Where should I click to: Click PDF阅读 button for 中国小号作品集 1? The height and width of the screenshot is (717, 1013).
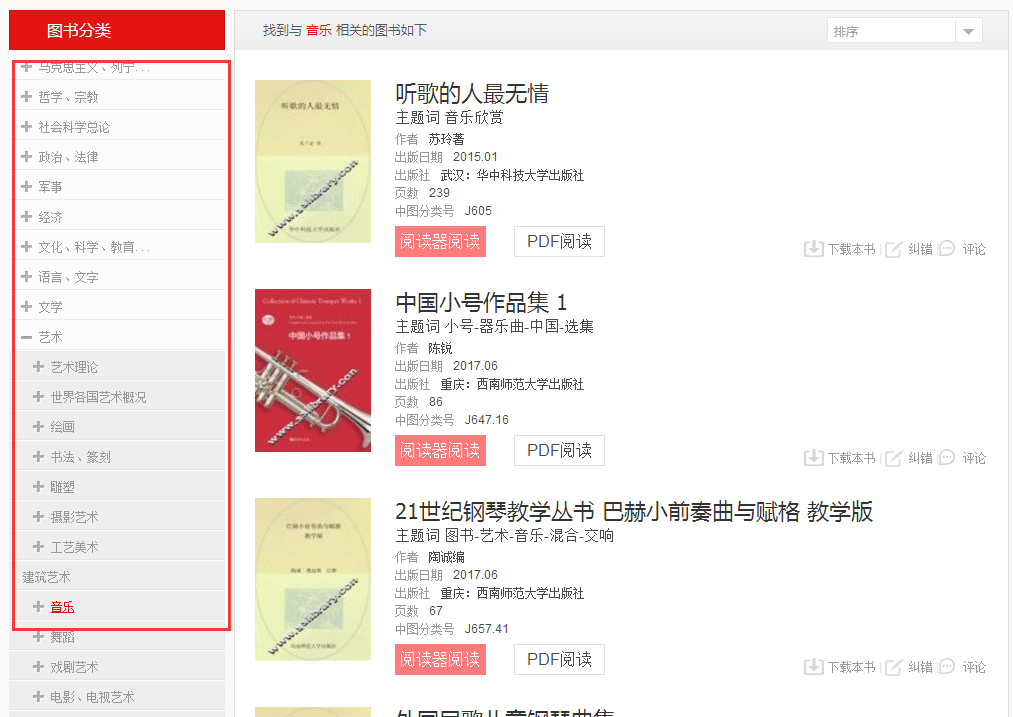point(559,451)
